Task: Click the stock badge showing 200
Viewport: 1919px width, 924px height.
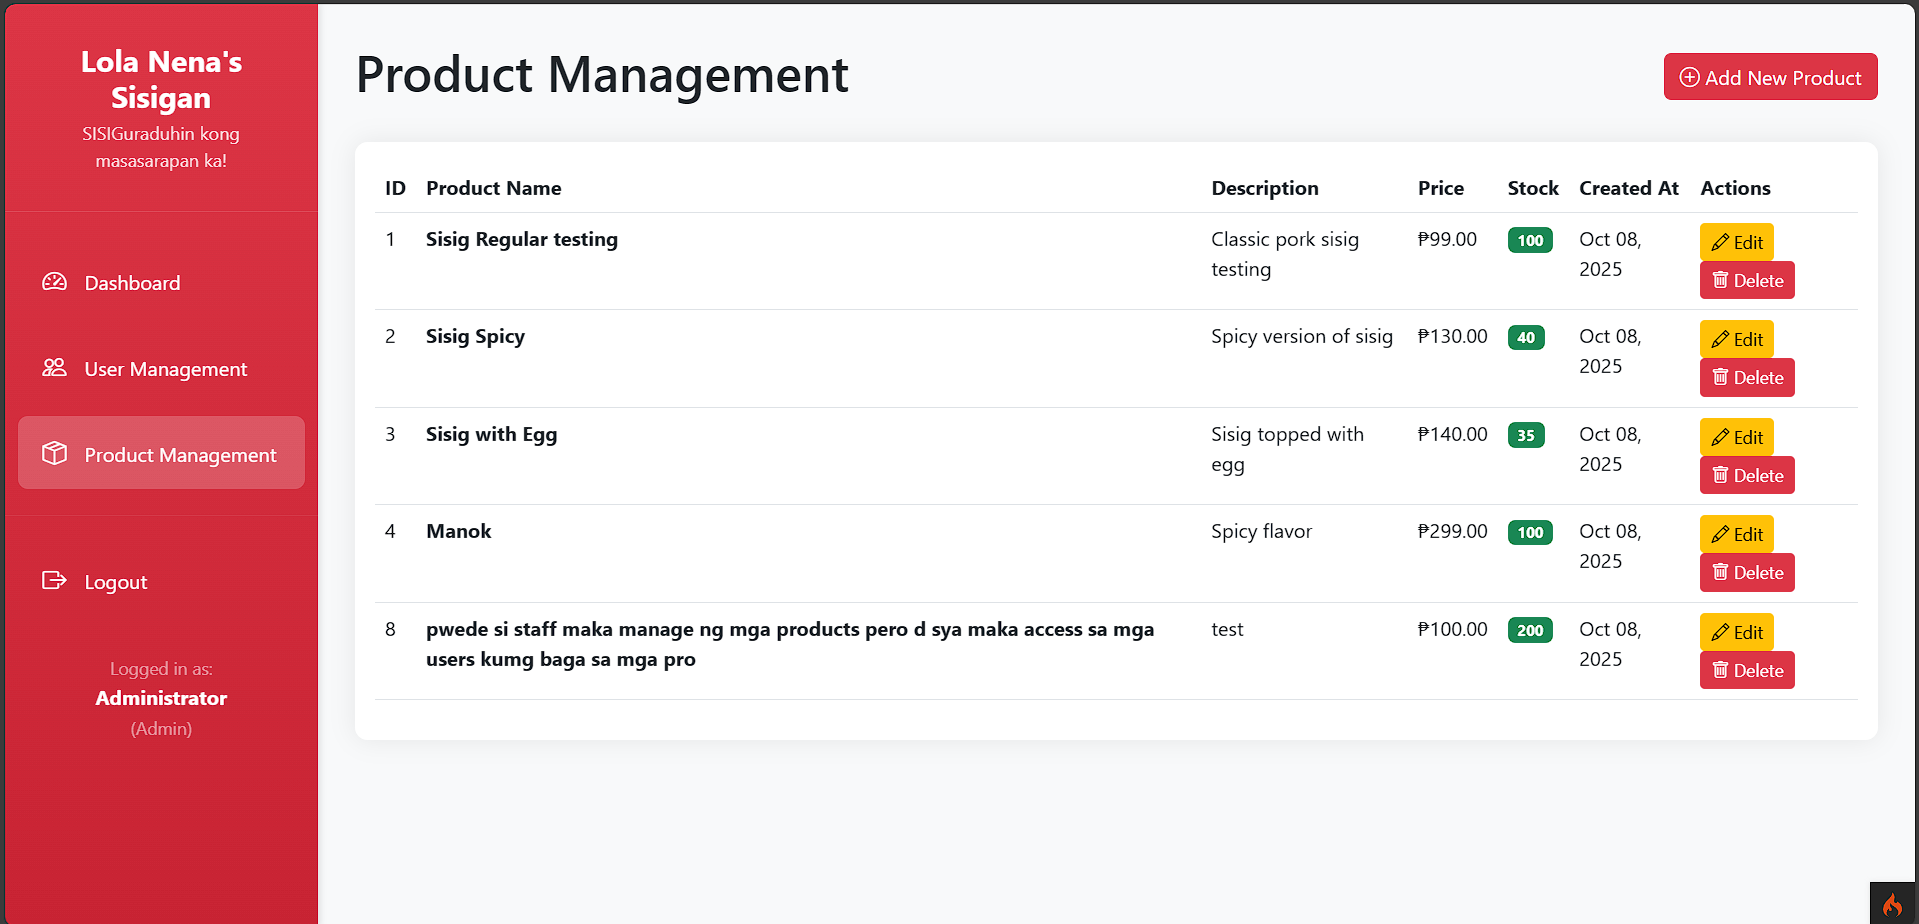Action: [x=1529, y=629]
